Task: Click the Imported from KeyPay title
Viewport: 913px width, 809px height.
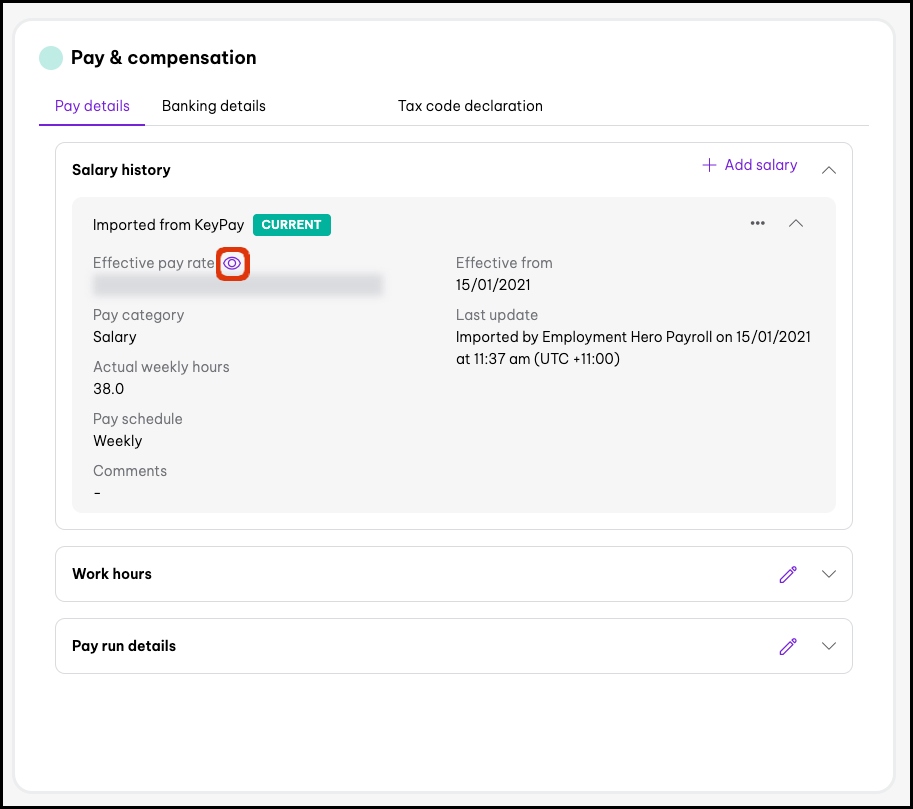Action: pyautogui.click(x=168, y=225)
